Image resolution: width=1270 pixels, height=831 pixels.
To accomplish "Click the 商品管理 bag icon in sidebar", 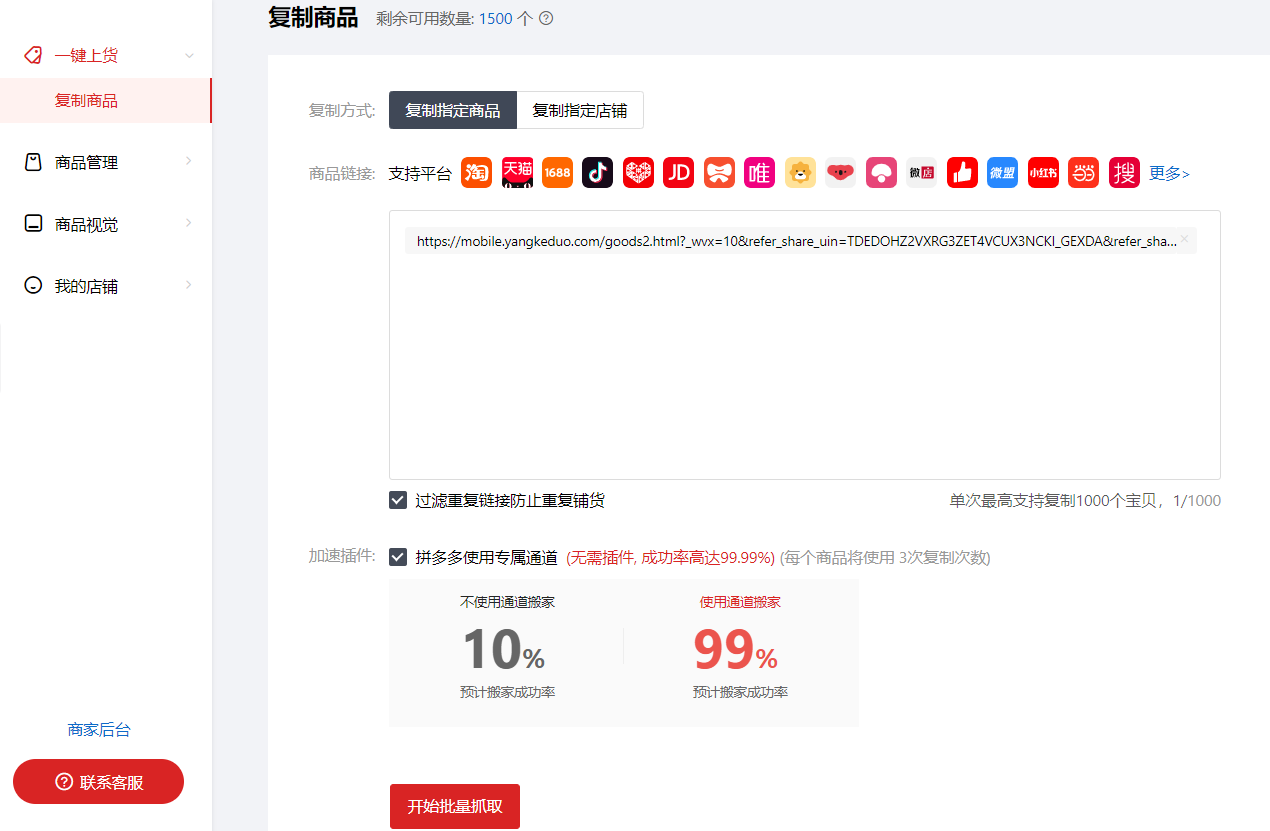I will click(x=33, y=162).
